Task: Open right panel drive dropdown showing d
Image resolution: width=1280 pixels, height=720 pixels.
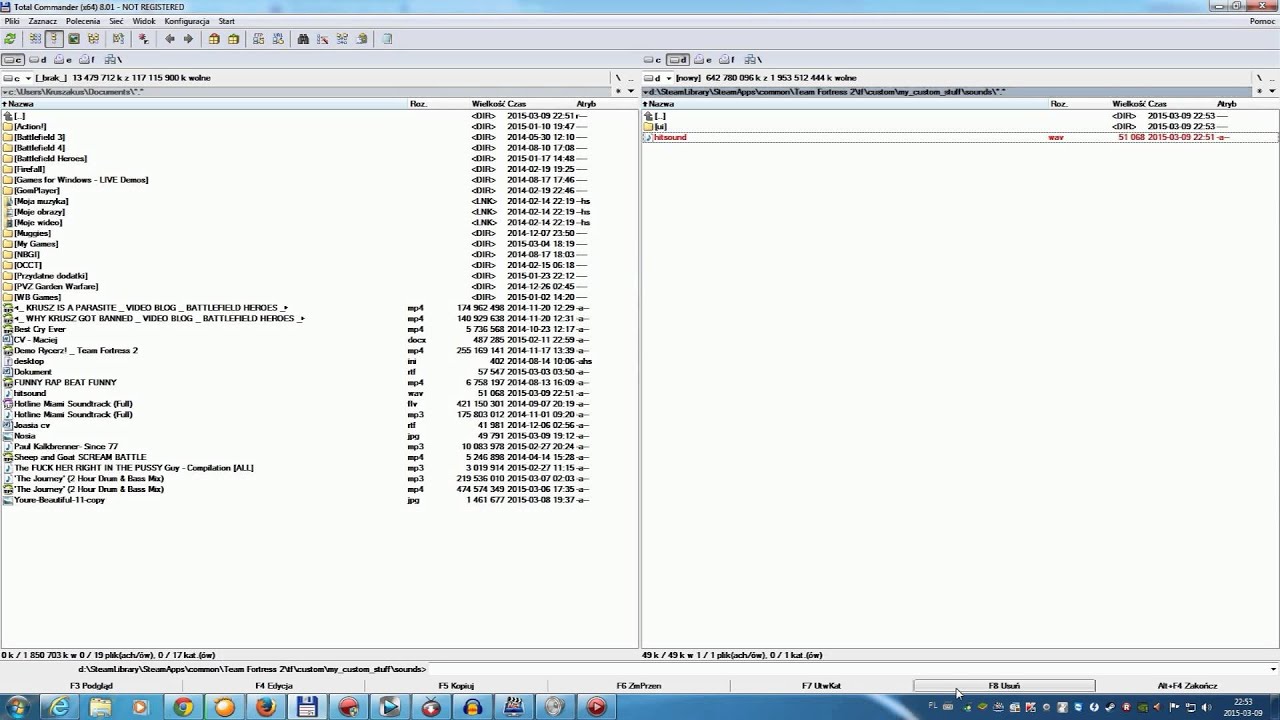Action: (x=657, y=78)
